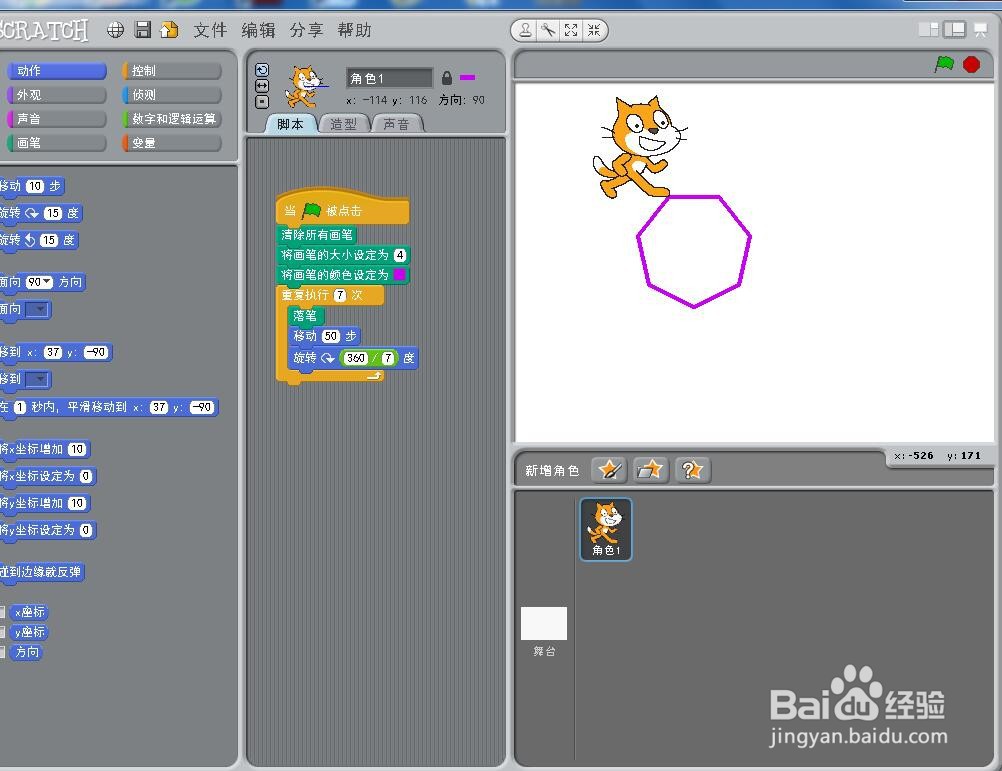Select the 变量 block category

[171, 142]
